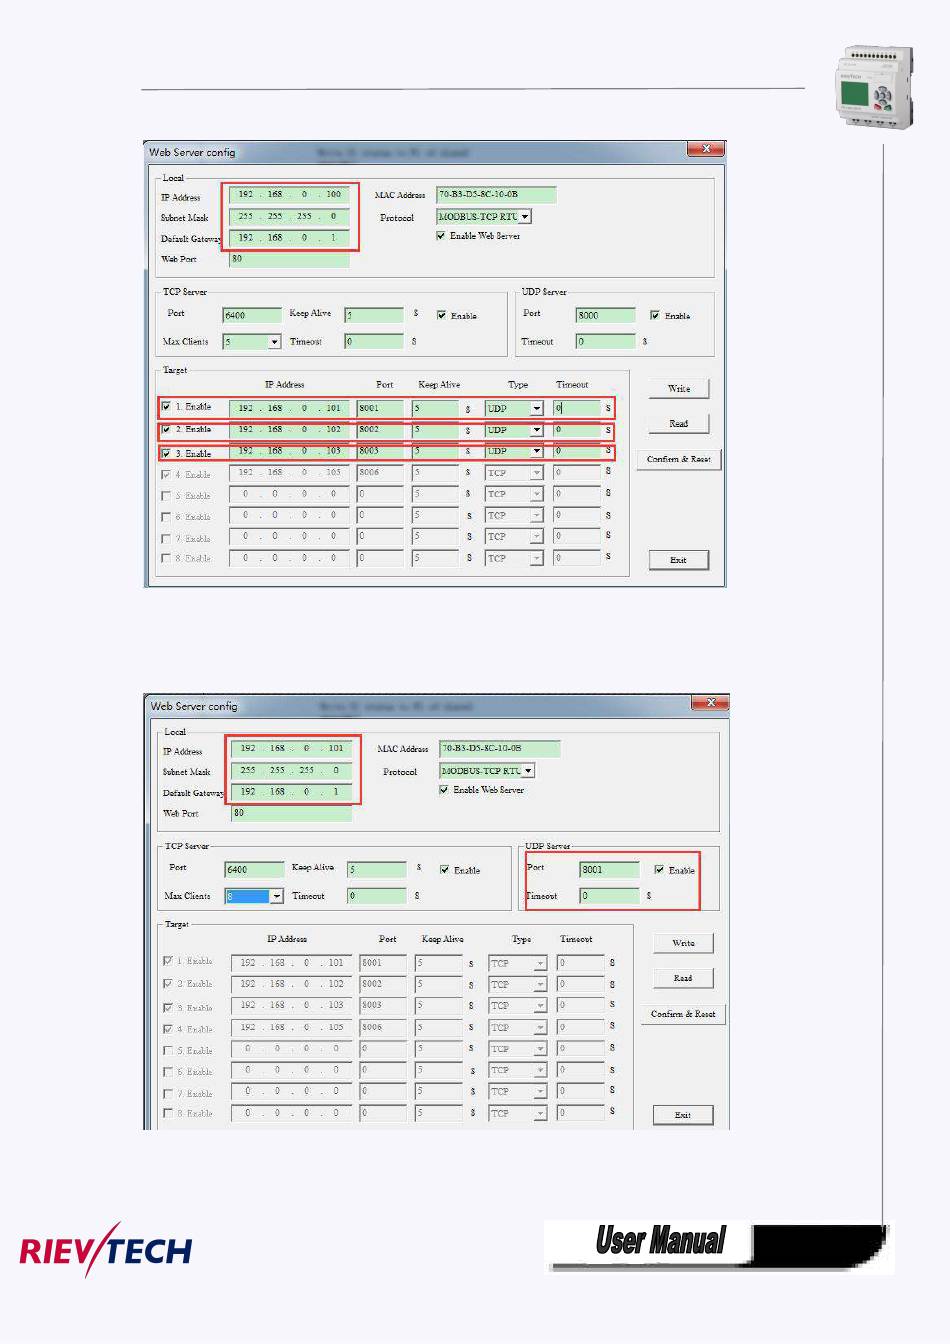Image resolution: width=950 pixels, height=1344 pixels.
Task: Click Web Port field in lower dialog
Action: (x=292, y=813)
